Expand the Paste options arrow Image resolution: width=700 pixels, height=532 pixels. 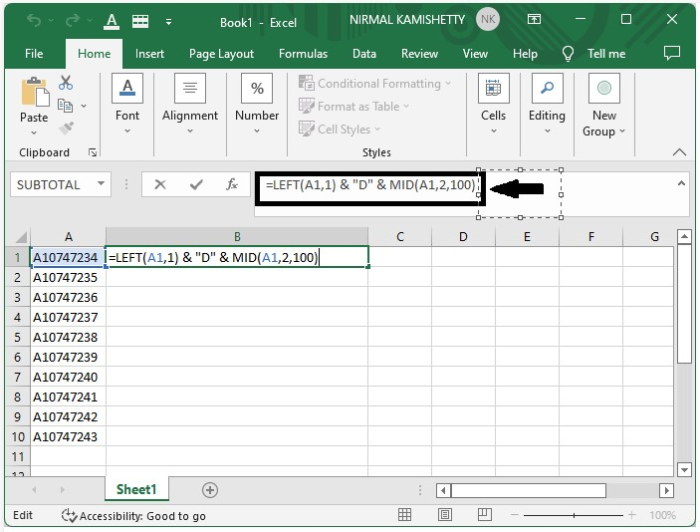[34, 133]
